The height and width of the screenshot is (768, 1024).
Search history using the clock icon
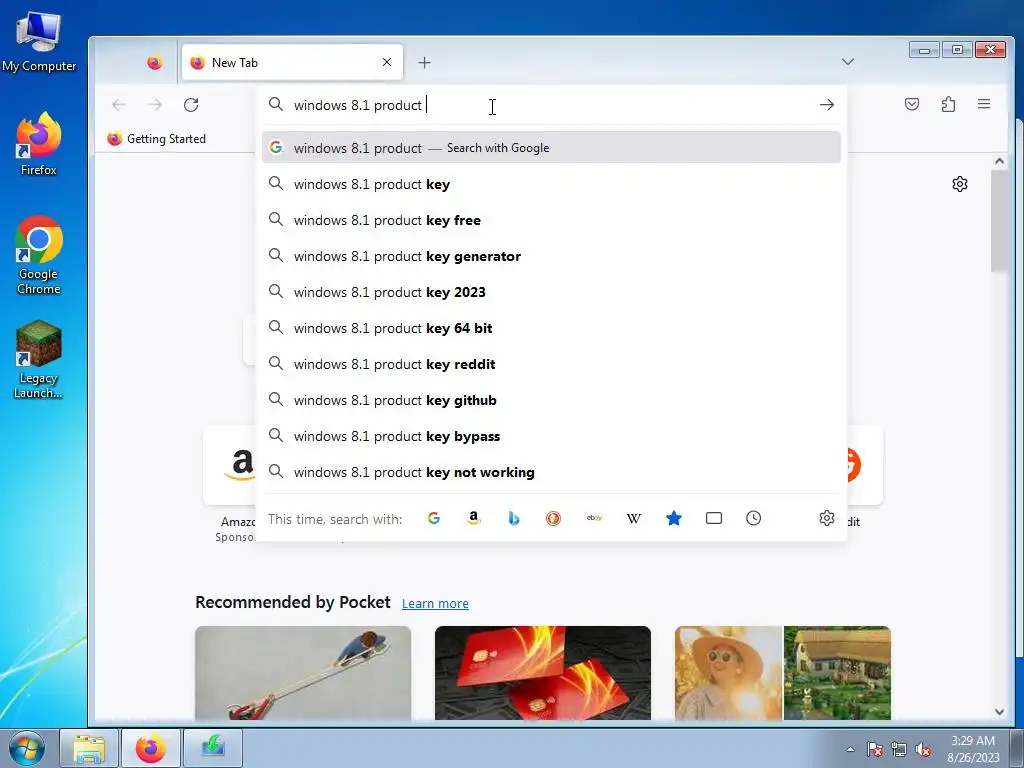coord(754,519)
